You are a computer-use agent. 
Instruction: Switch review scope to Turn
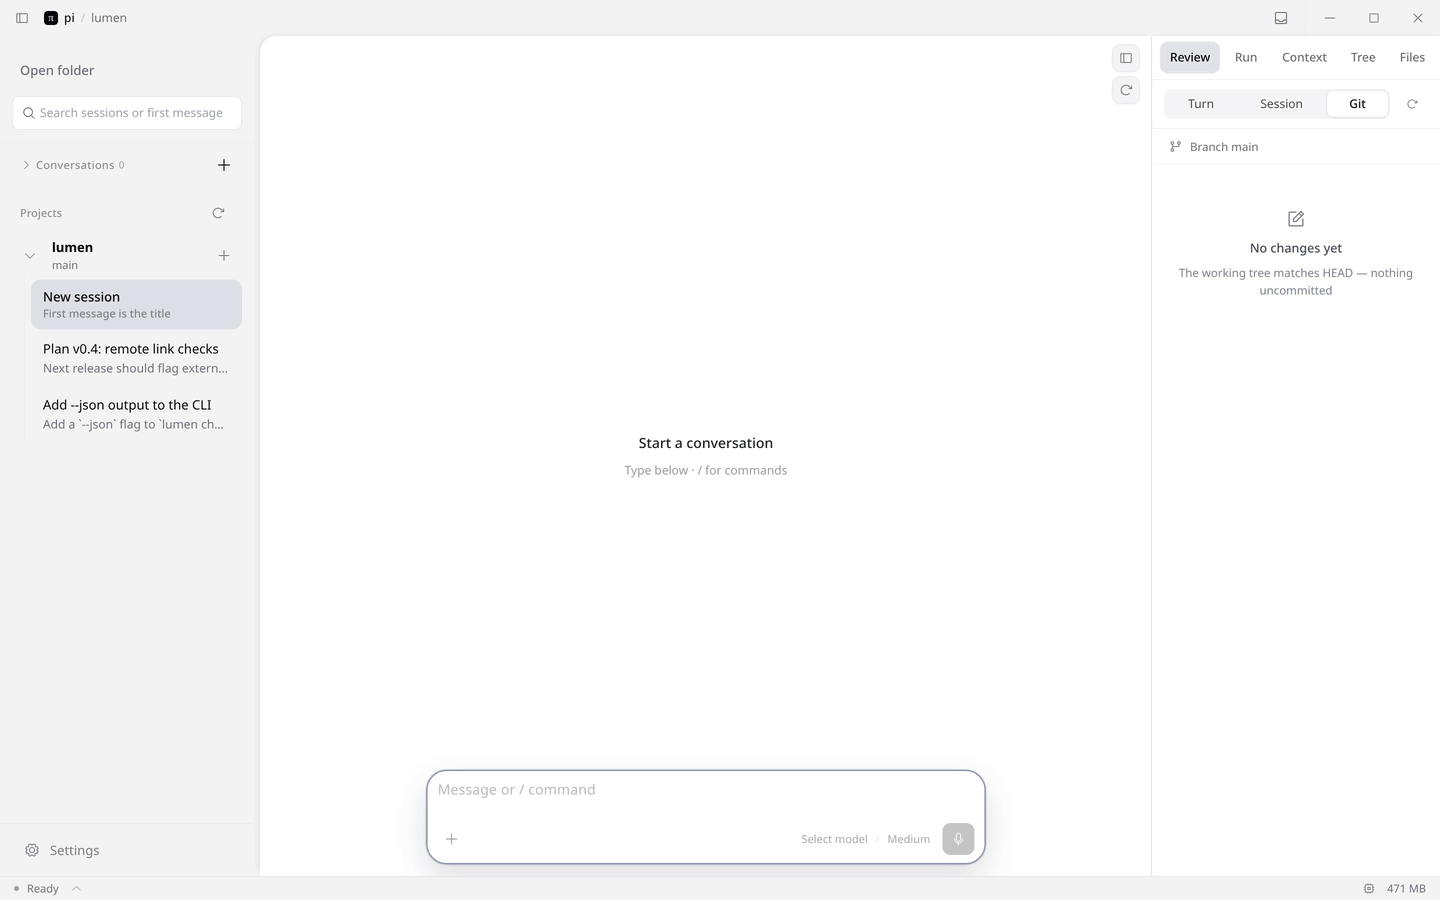coord(1201,104)
